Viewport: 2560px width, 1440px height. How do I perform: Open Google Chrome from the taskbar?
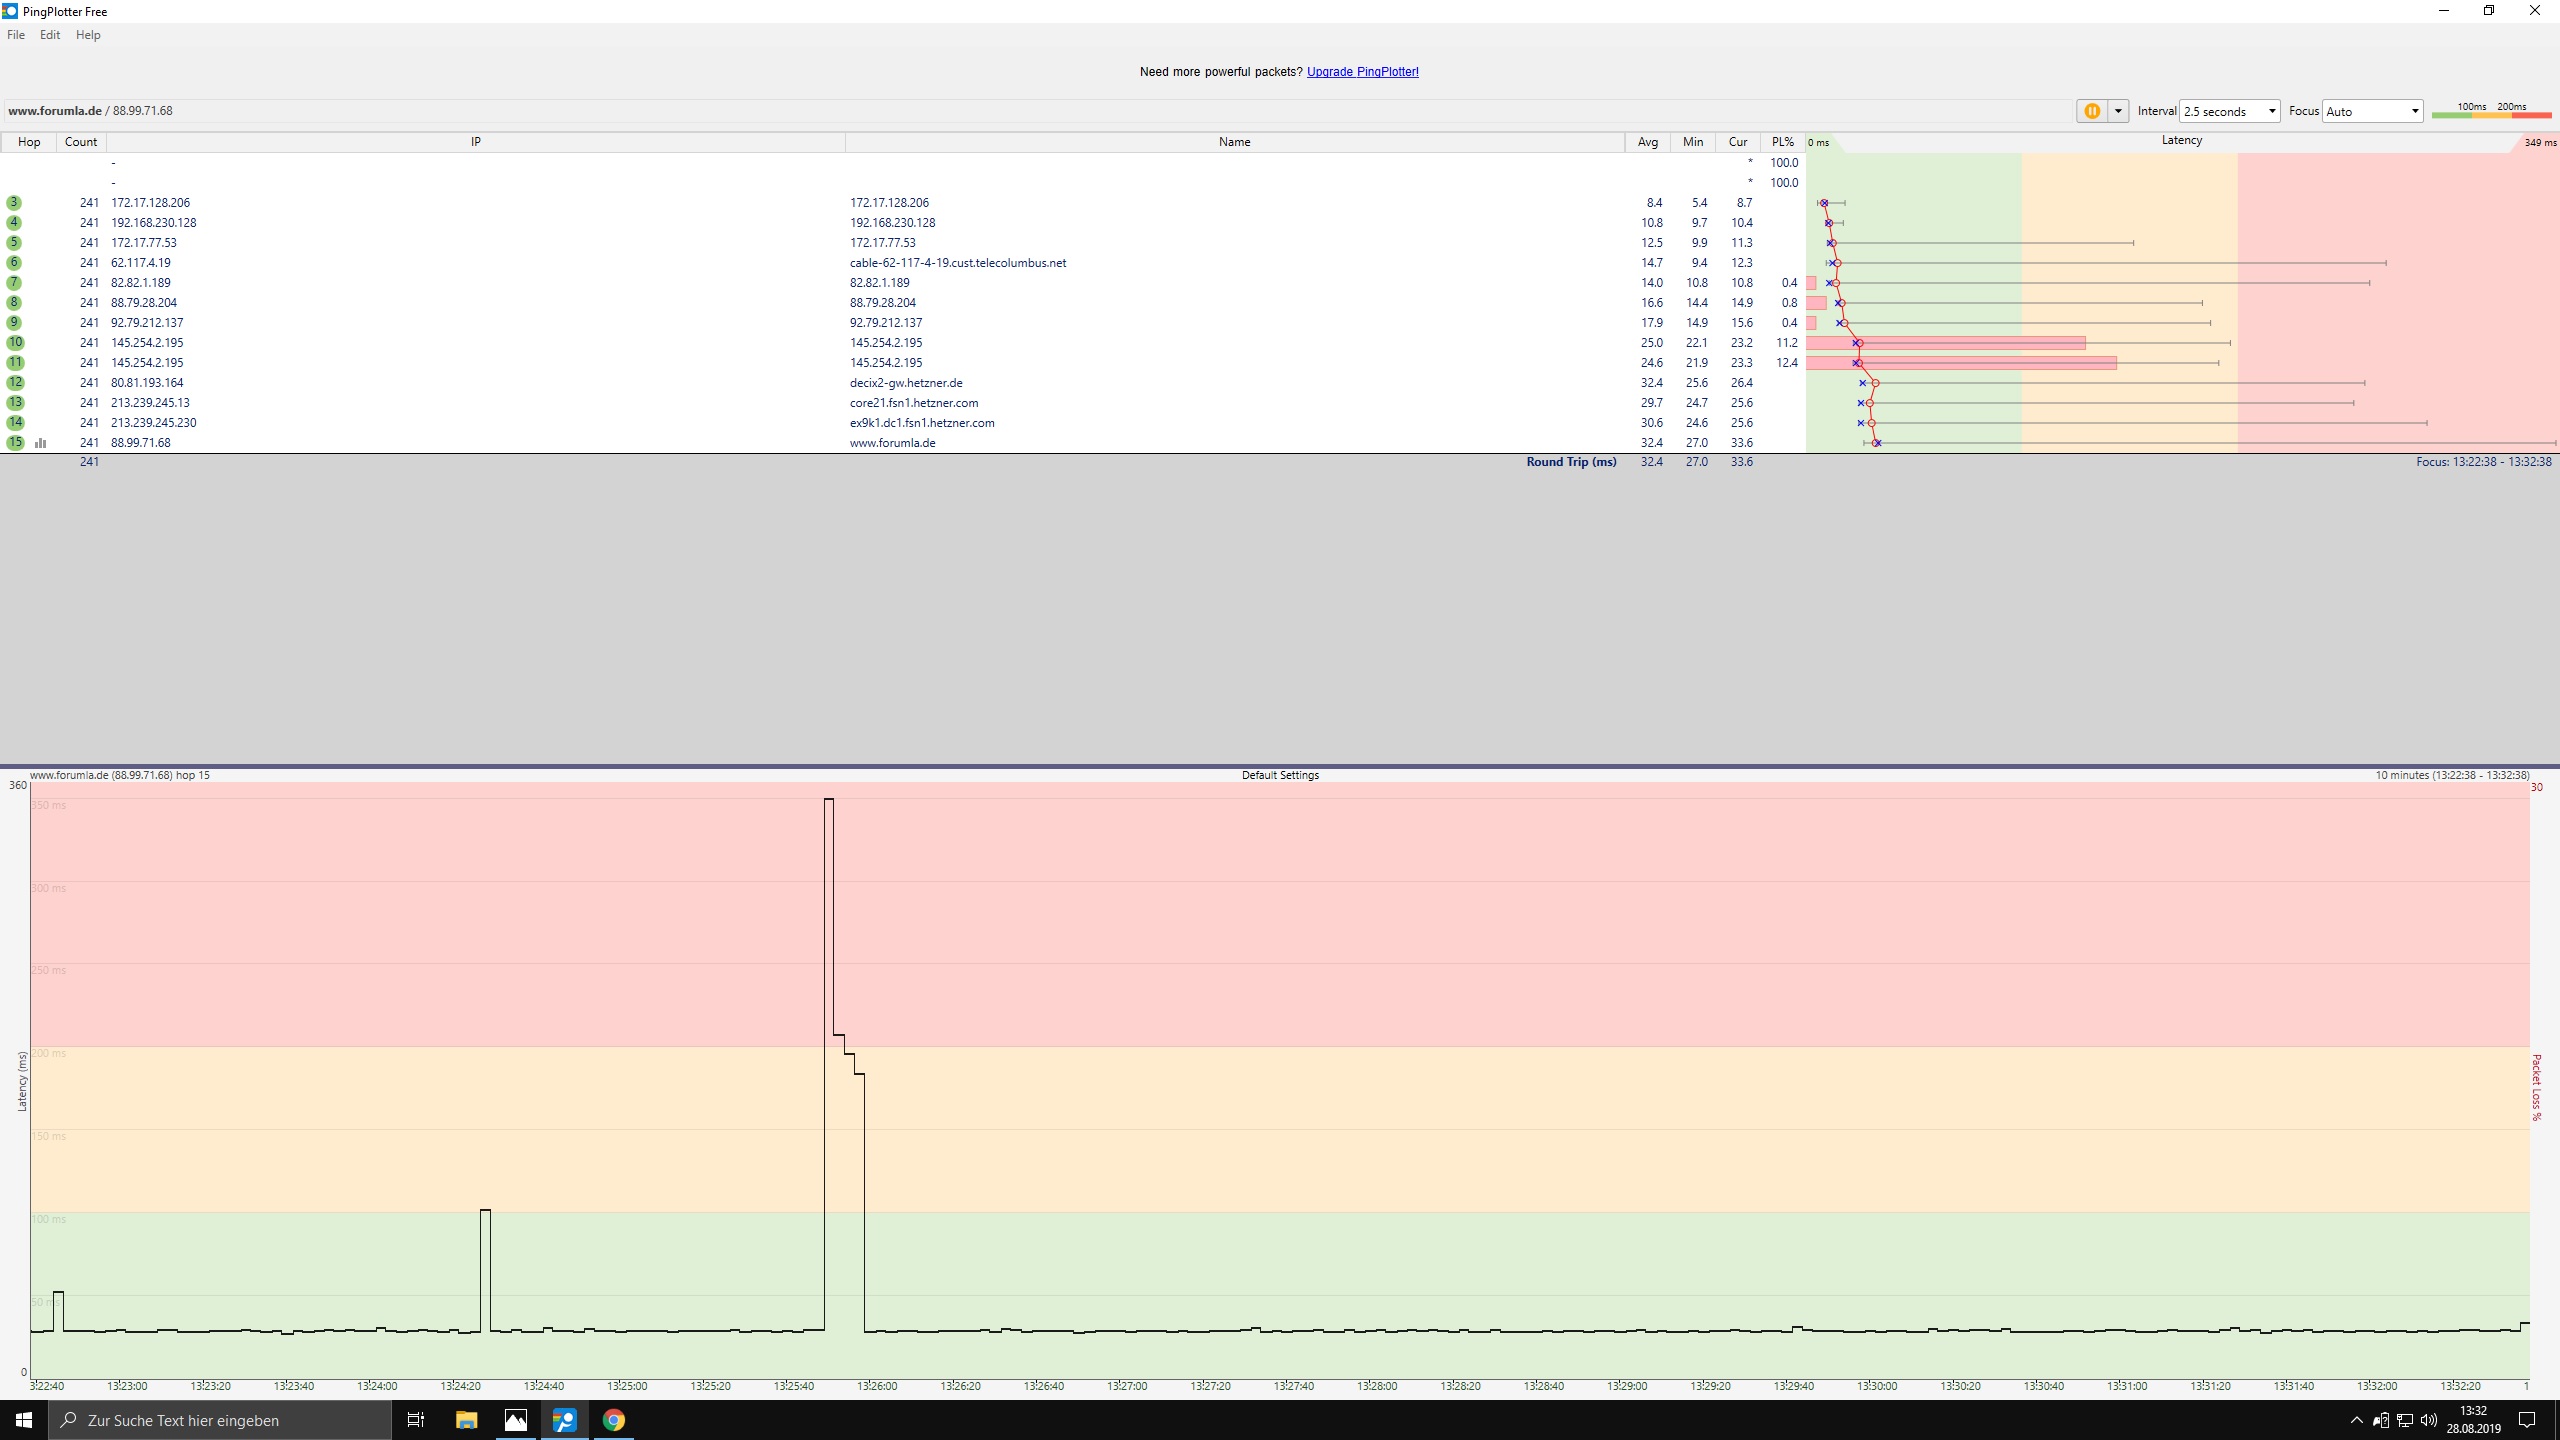pos(613,1420)
